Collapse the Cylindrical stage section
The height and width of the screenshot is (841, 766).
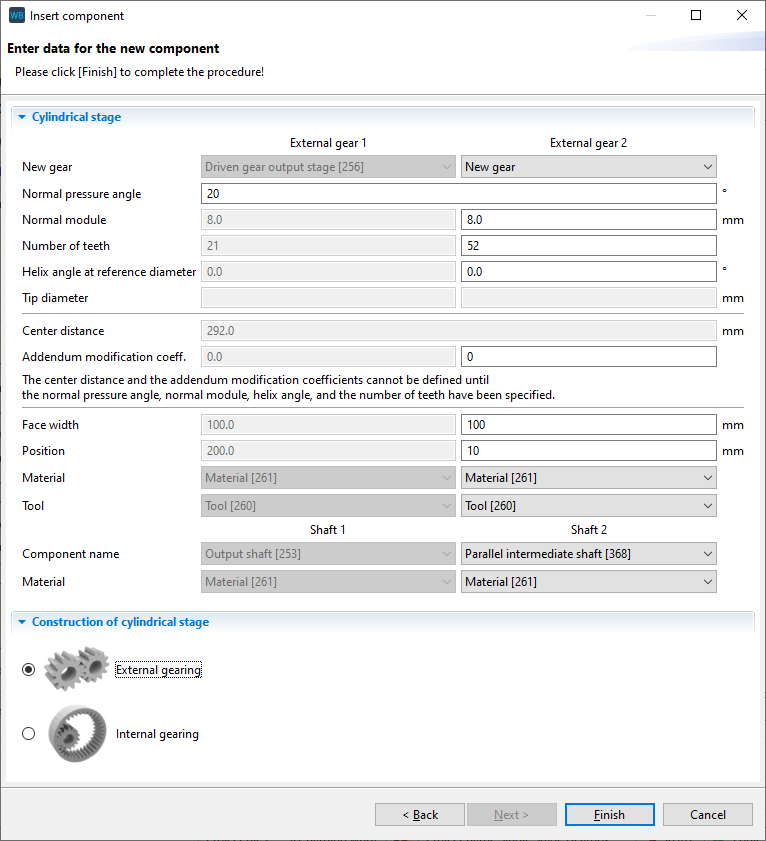coord(21,117)
